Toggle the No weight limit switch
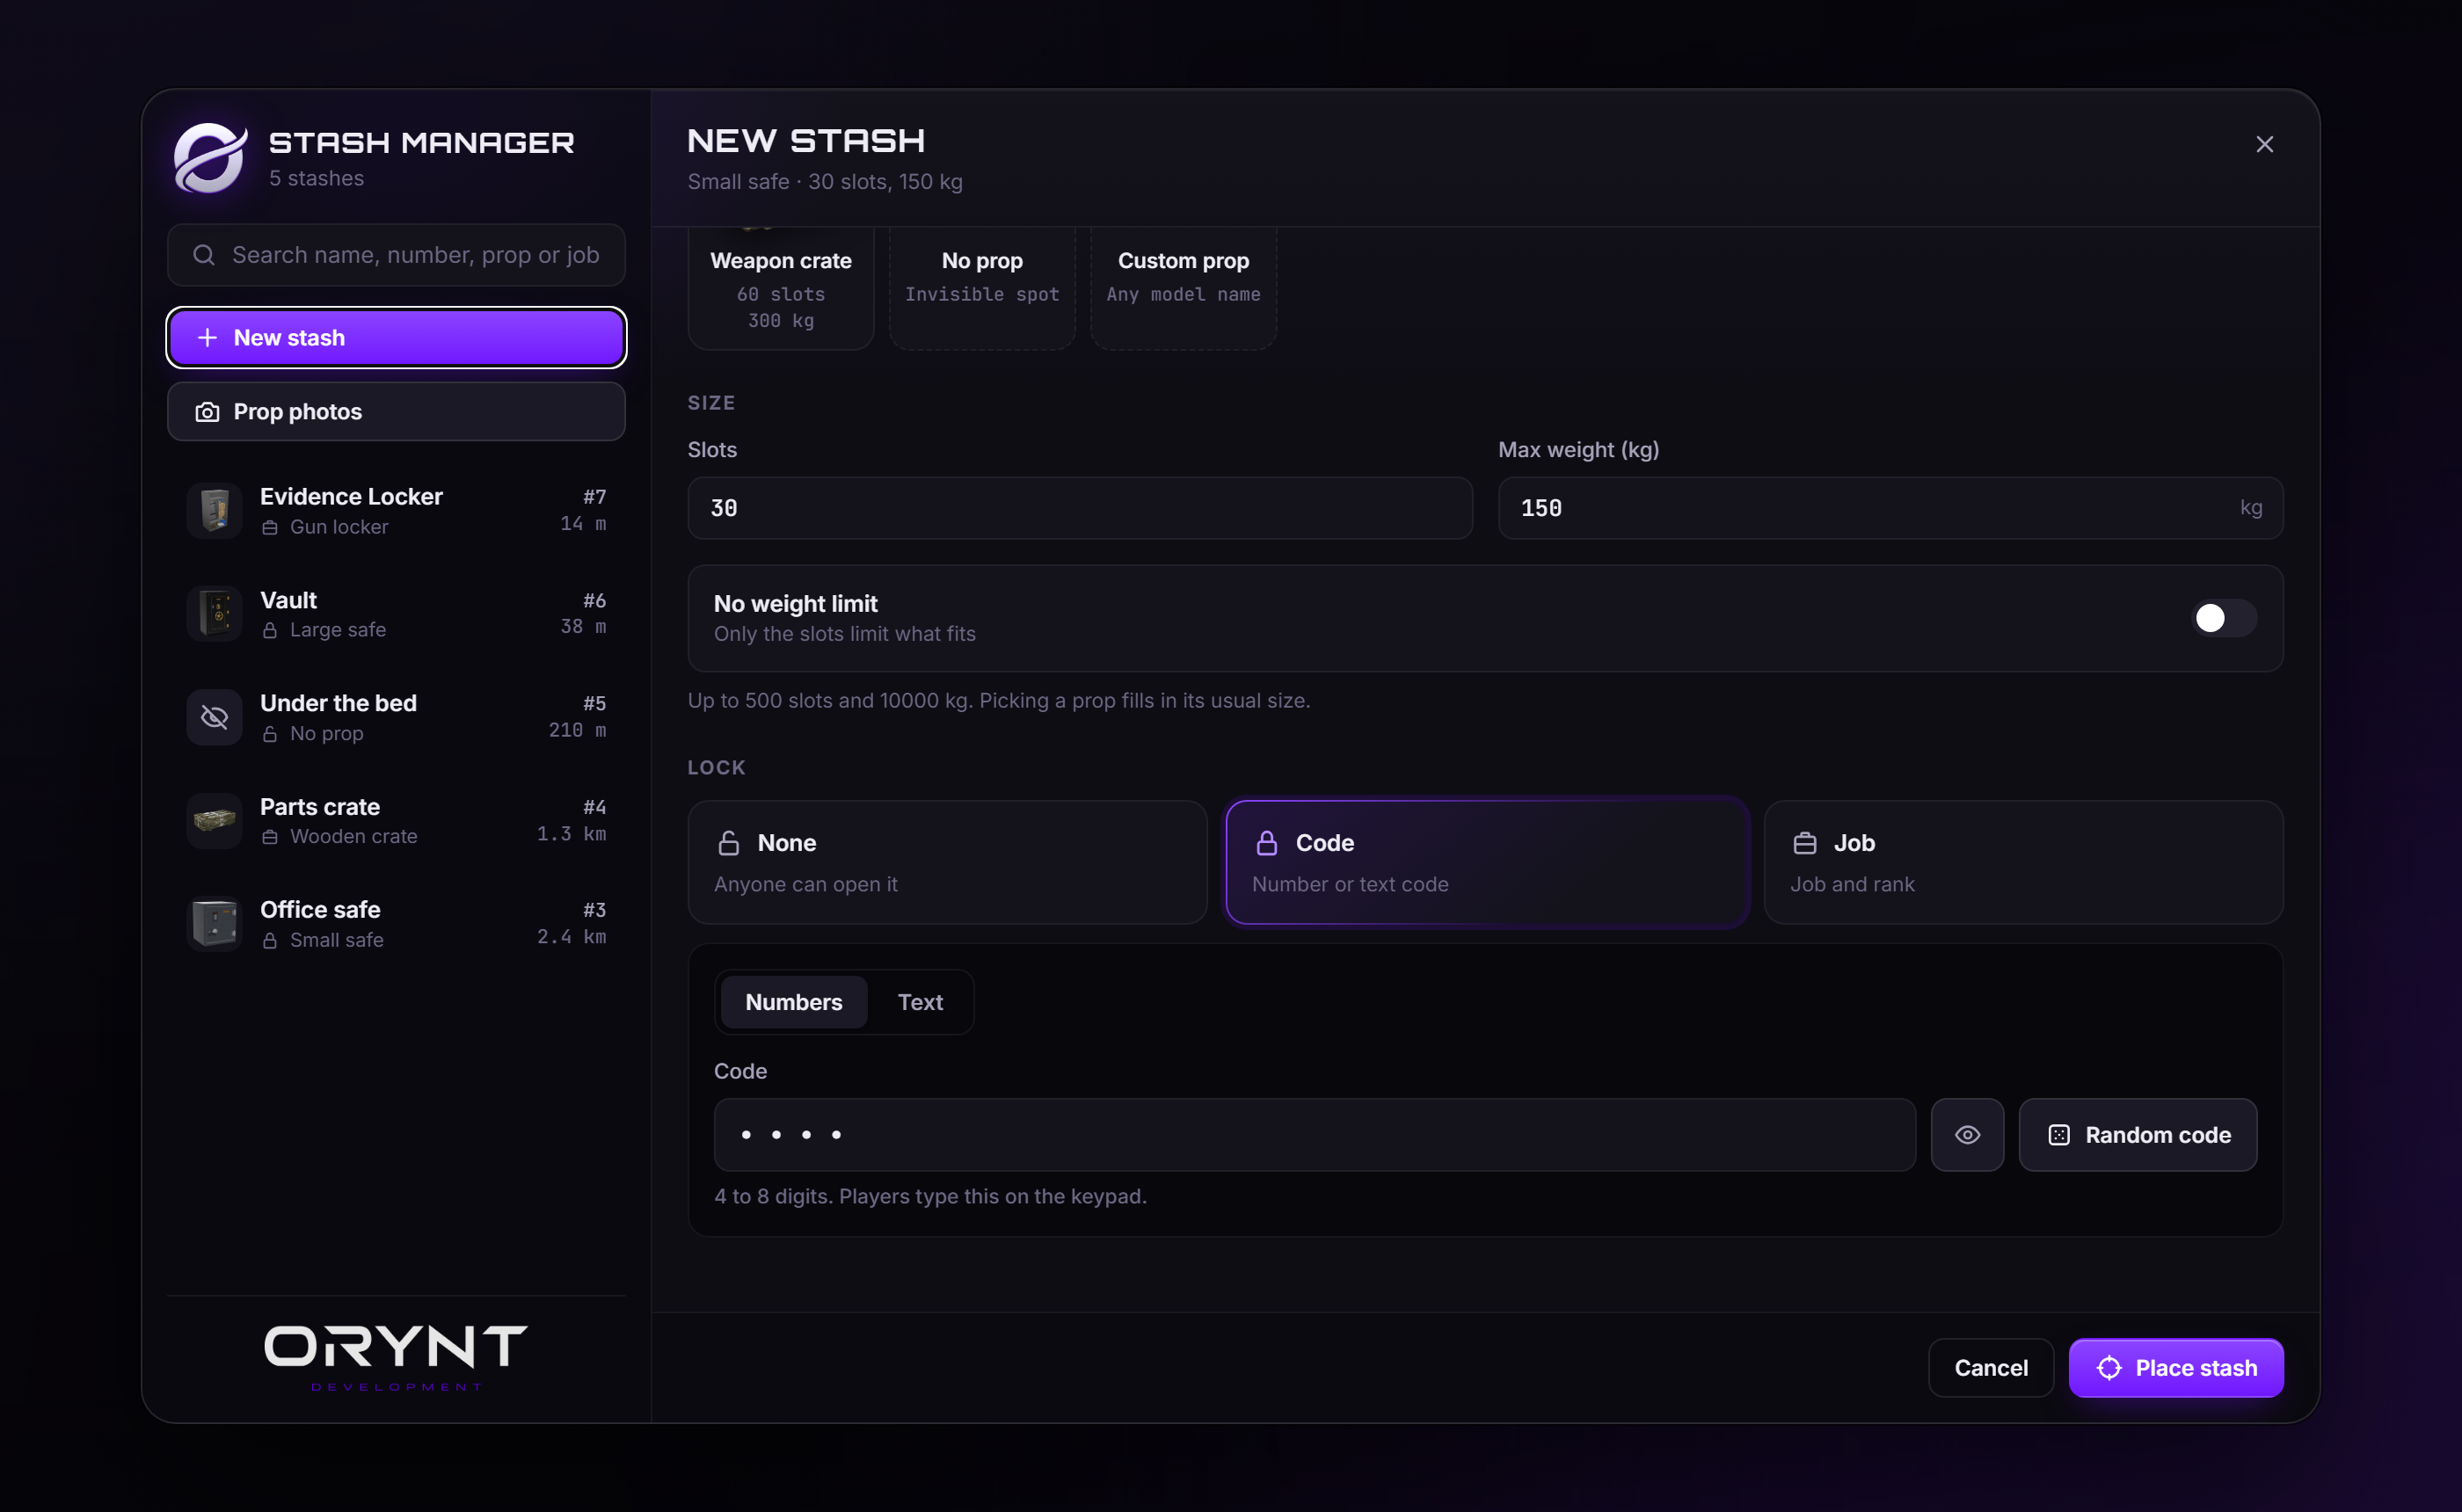The image size is (2462, 1512). (2224, 618)
